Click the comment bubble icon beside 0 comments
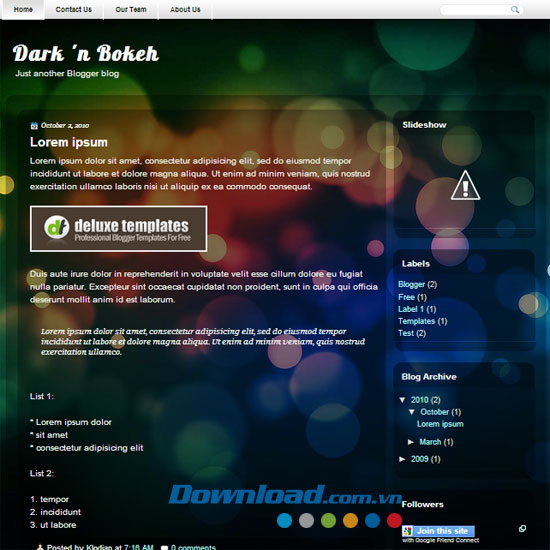This screenshot has width=550, height=550. click(164, 547)
